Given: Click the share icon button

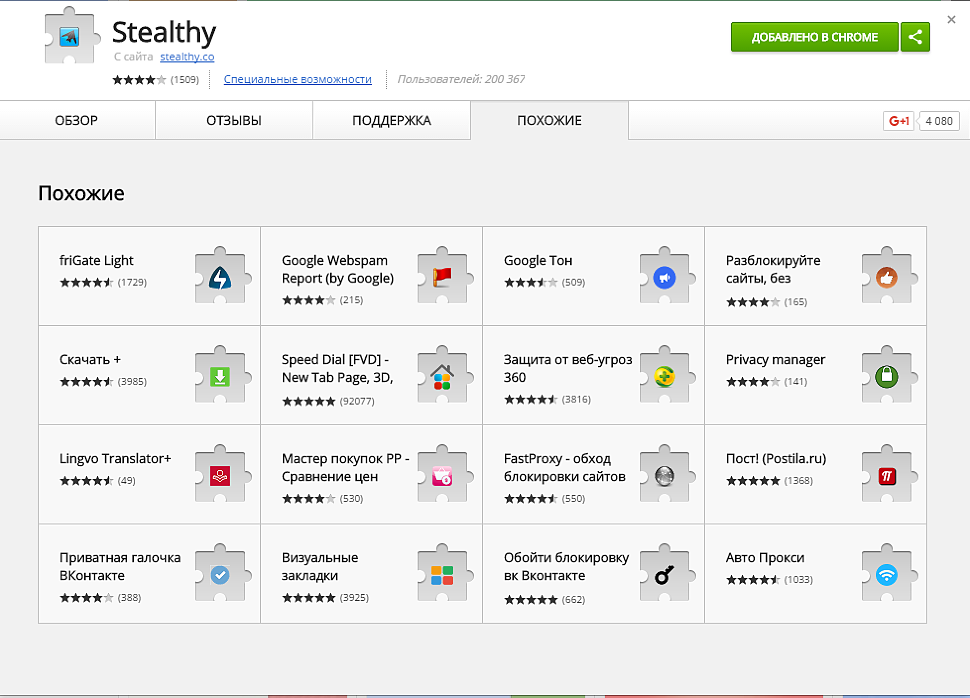Looking at the screenshot, I should tap(915, 37).
